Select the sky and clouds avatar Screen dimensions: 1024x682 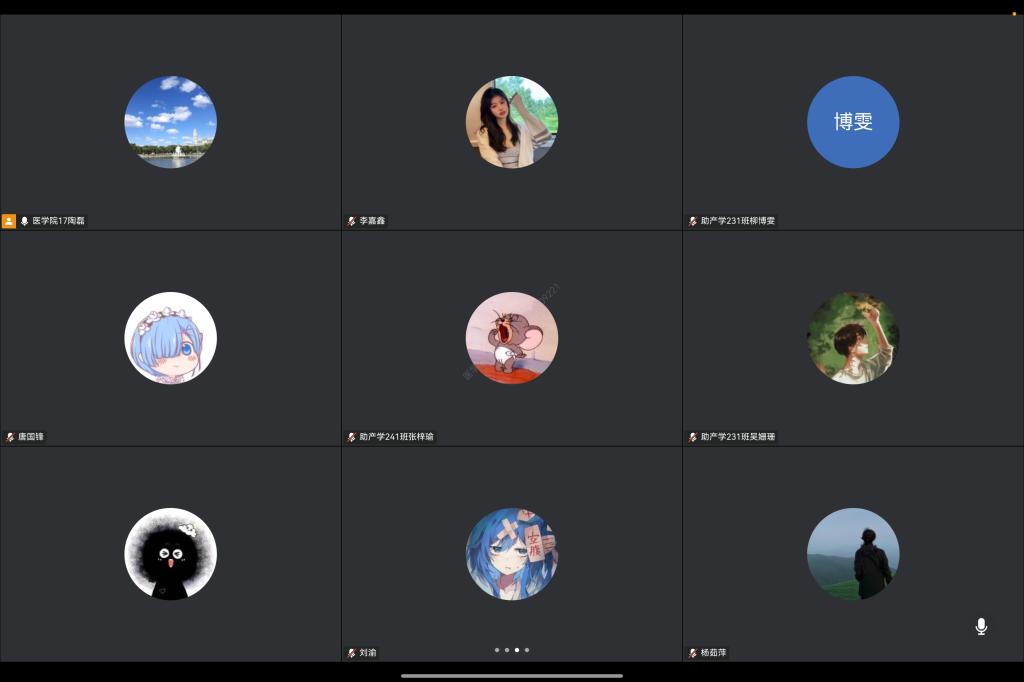pyautogui.click(x=170, y=122)
